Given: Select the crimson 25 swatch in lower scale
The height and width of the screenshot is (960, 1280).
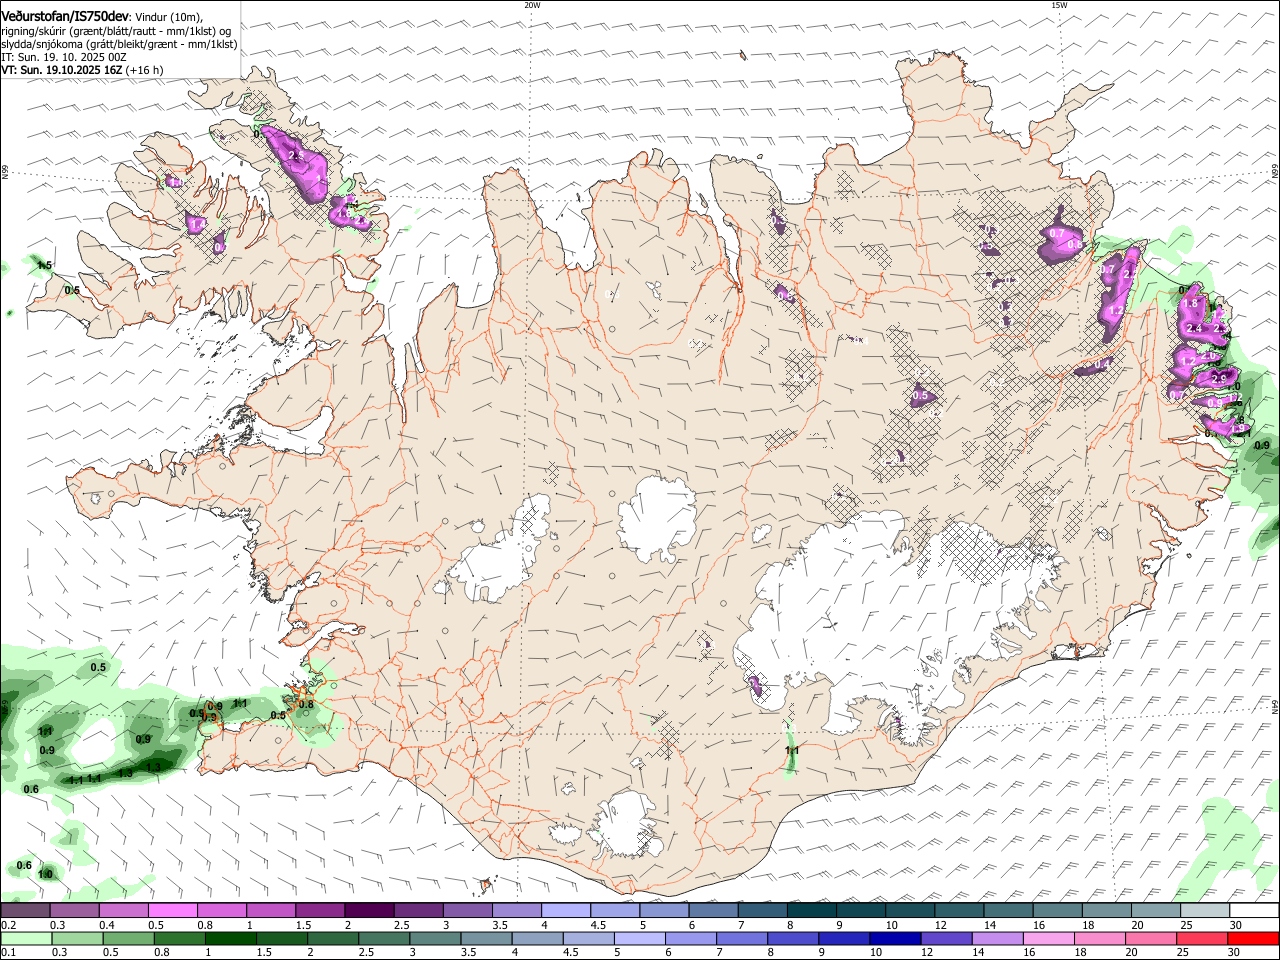Looking at the screenshot, I should pos(1203,938).
